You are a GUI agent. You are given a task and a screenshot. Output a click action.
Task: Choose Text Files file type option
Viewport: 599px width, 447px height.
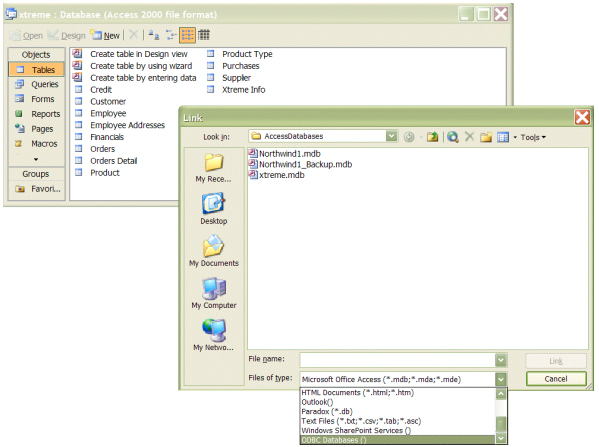(x=398, y=421)
